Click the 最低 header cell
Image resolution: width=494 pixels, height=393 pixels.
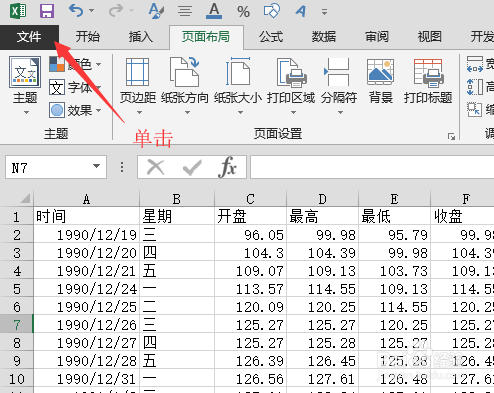click(x=394, y=216)
